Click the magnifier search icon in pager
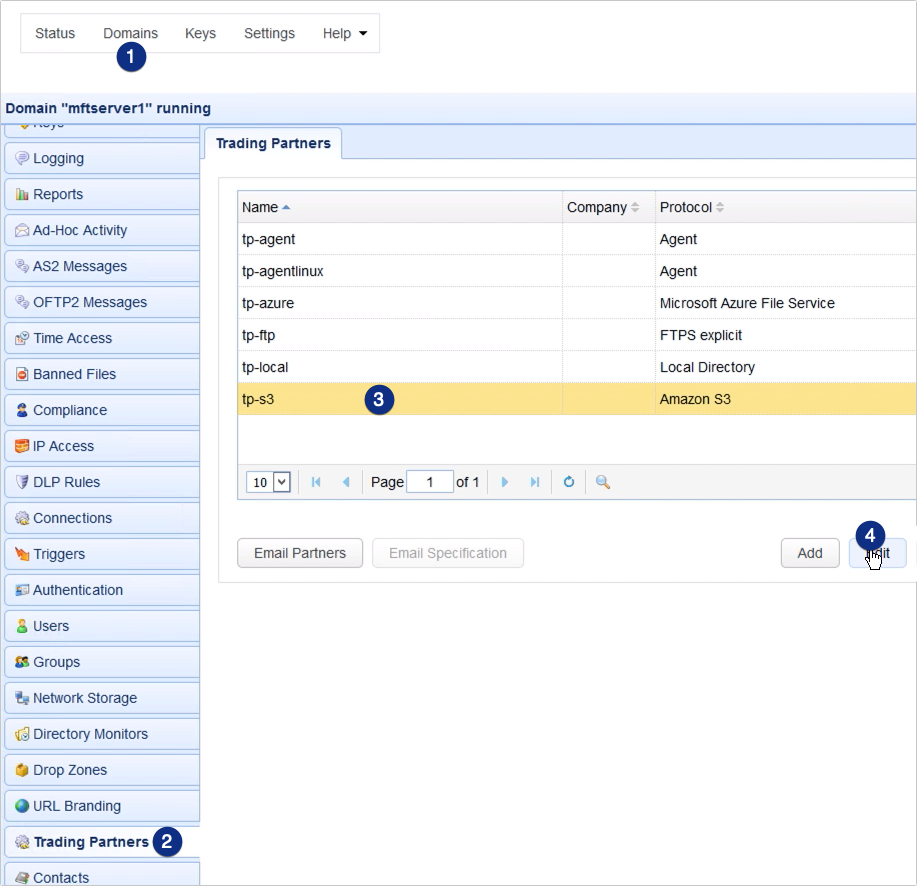Viewport: 917px width, 886px height. tap(603, 482)
